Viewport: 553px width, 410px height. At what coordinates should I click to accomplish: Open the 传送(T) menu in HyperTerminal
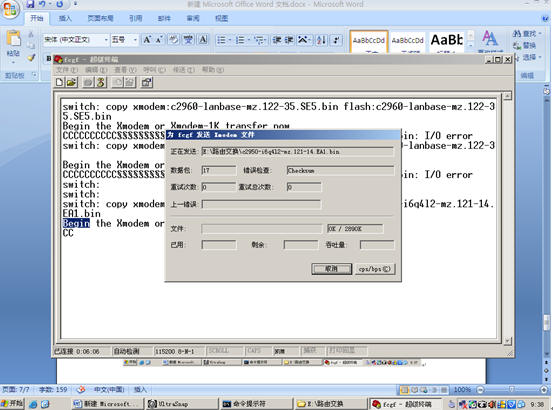[x=183, y=70]
